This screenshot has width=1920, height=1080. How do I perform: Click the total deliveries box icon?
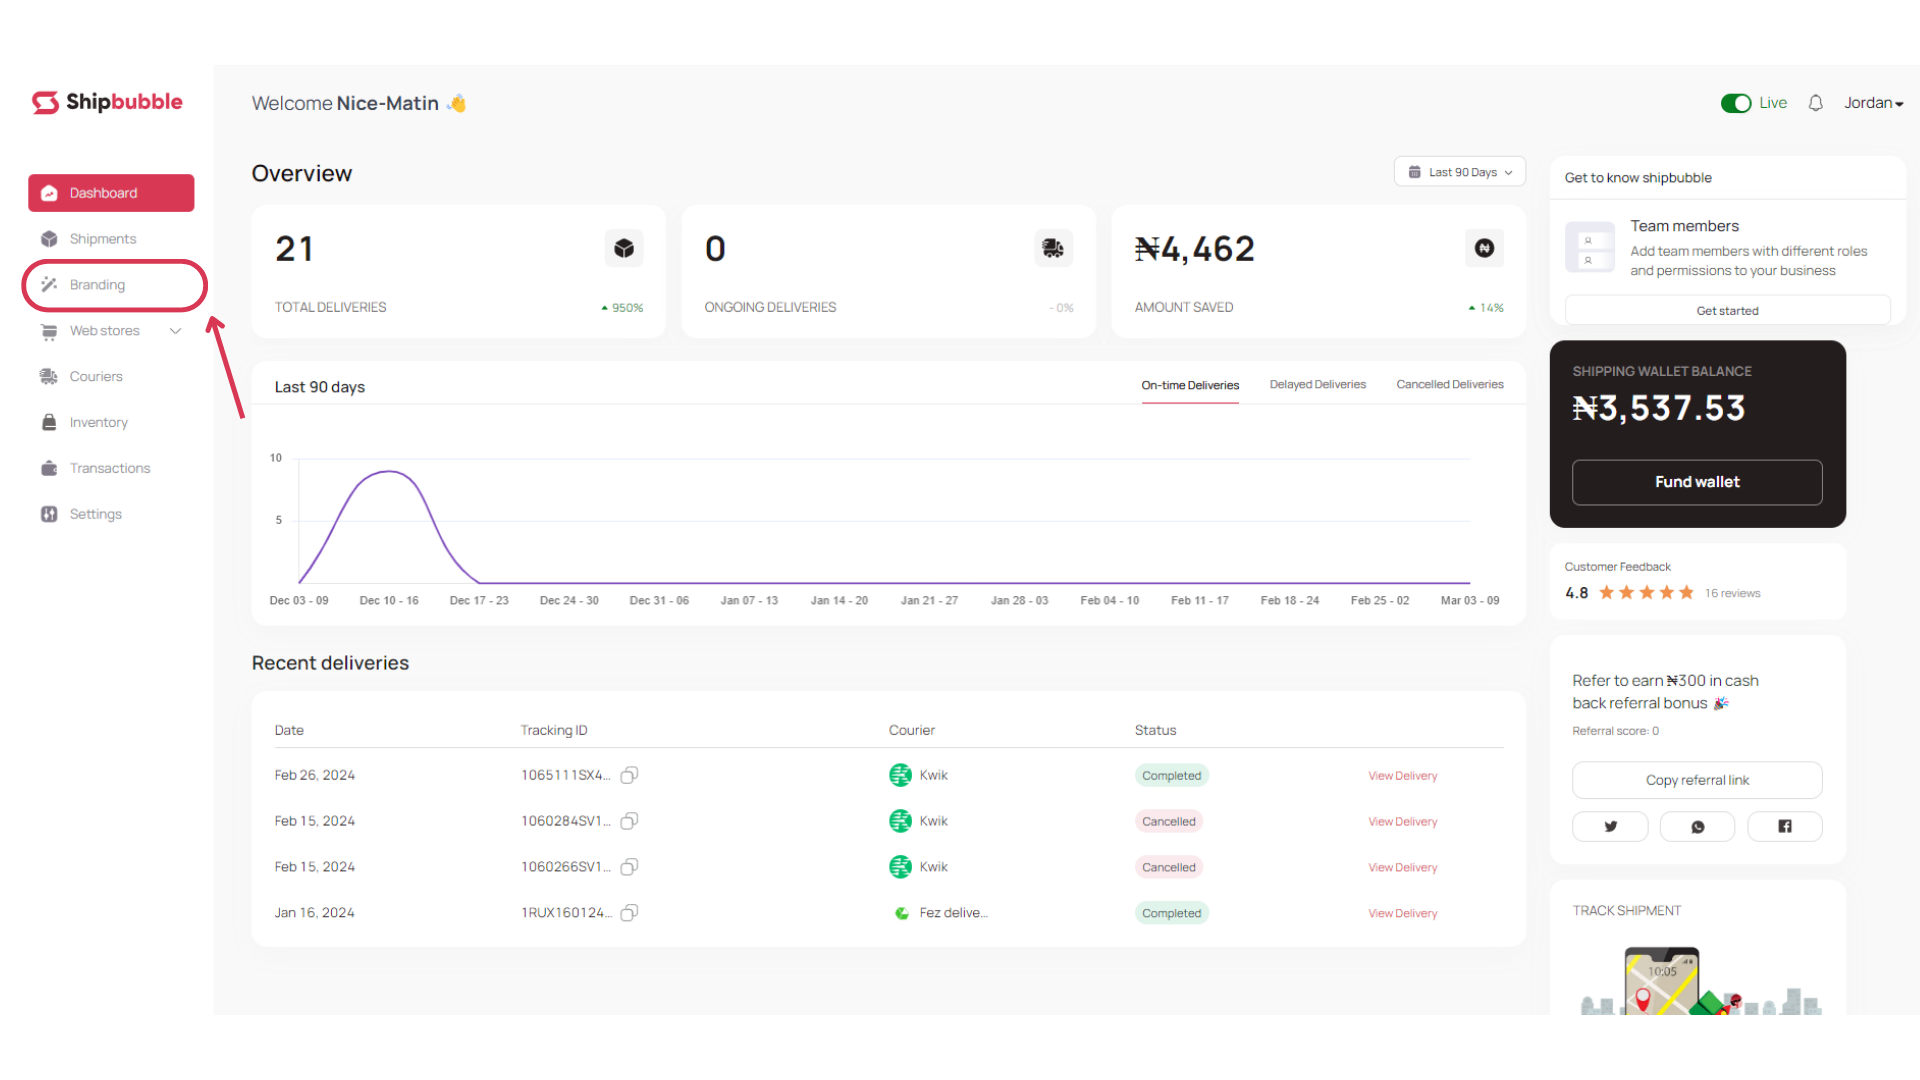624,248
